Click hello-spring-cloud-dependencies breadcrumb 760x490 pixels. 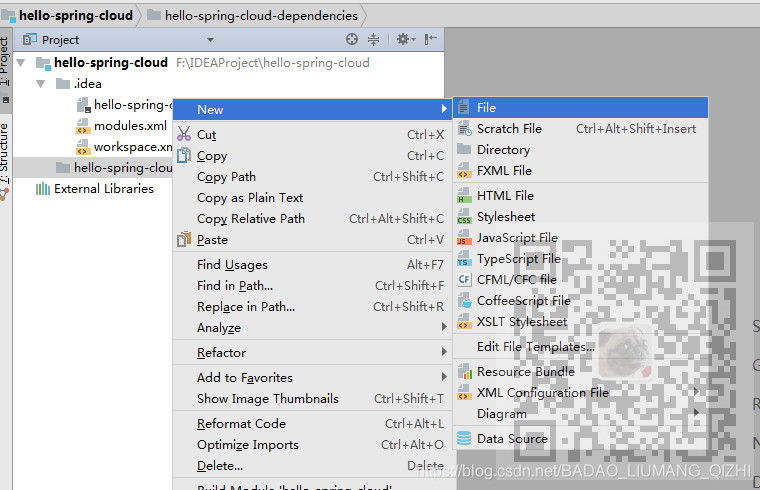(261, 16)
